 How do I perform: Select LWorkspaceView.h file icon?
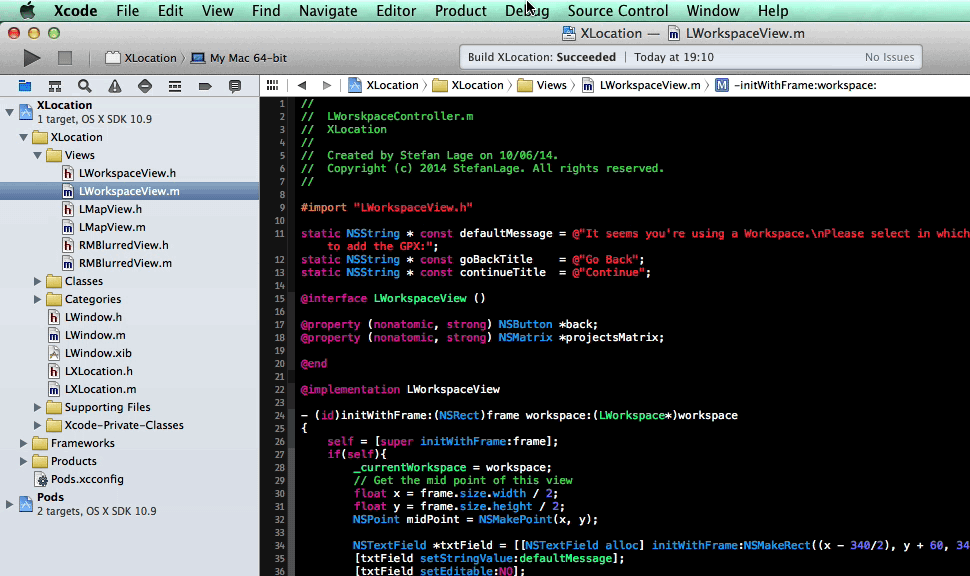68,173
